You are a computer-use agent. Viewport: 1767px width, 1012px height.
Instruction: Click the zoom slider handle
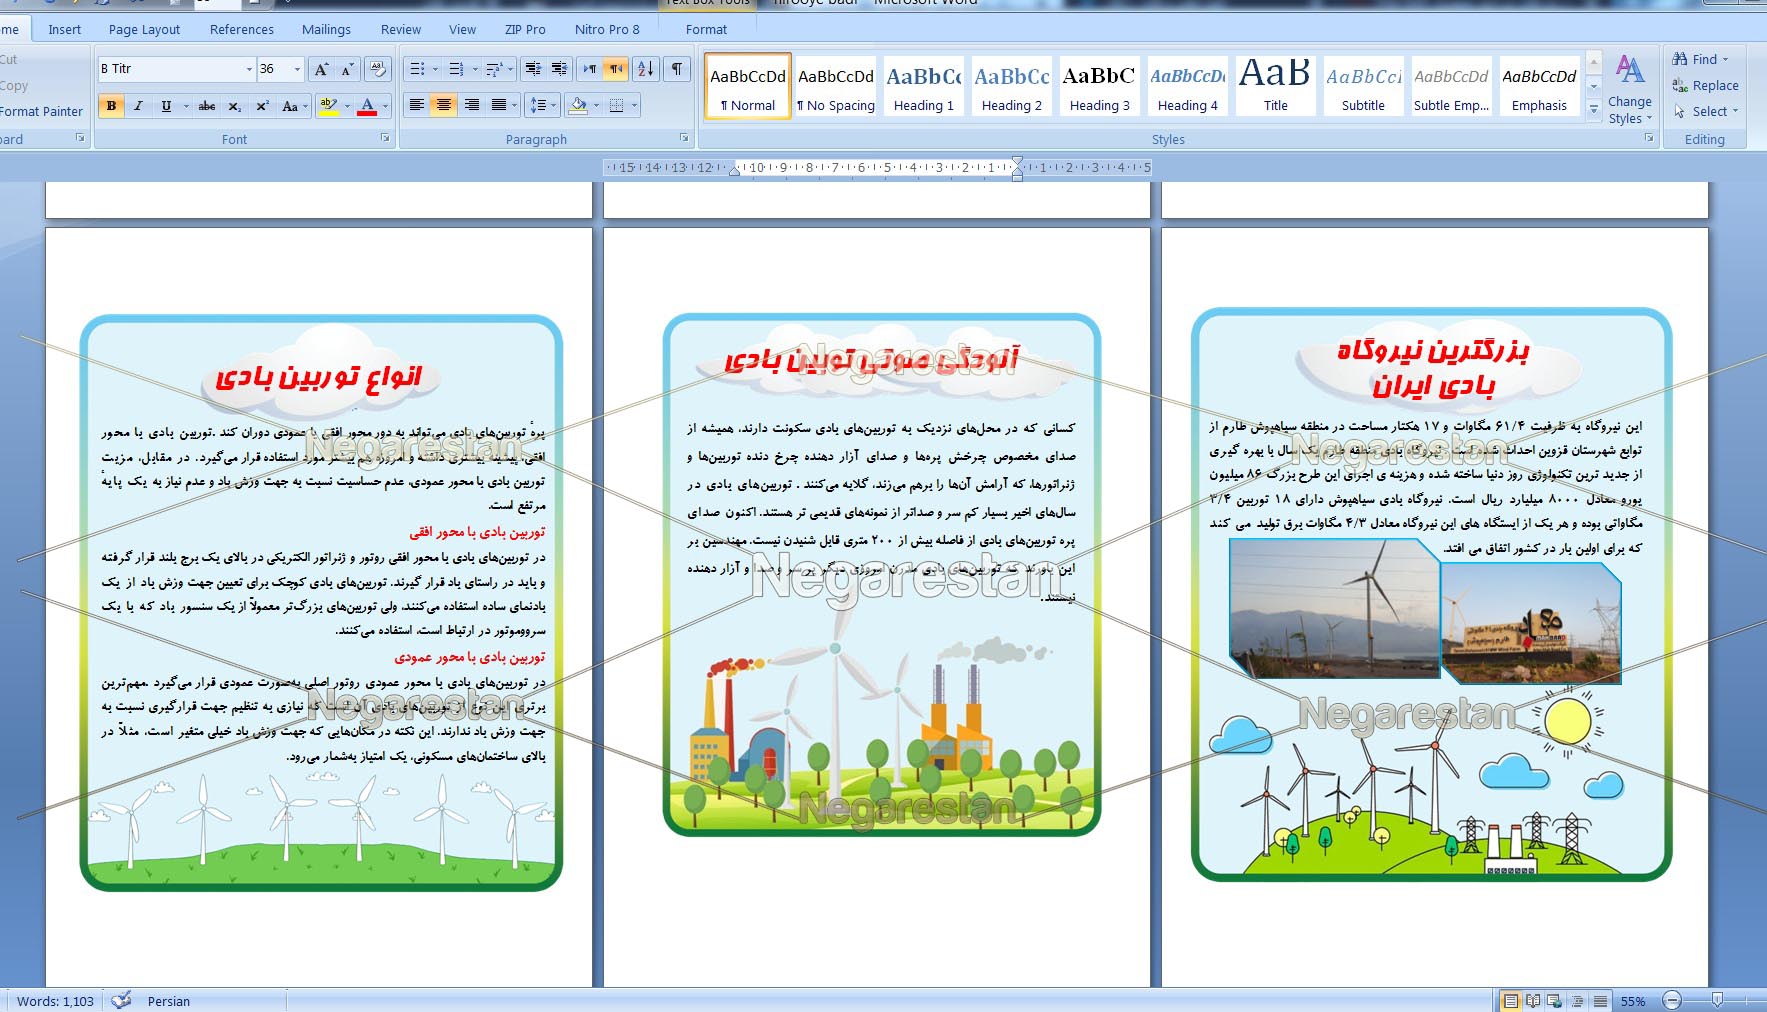[x=1717, y=1000]
